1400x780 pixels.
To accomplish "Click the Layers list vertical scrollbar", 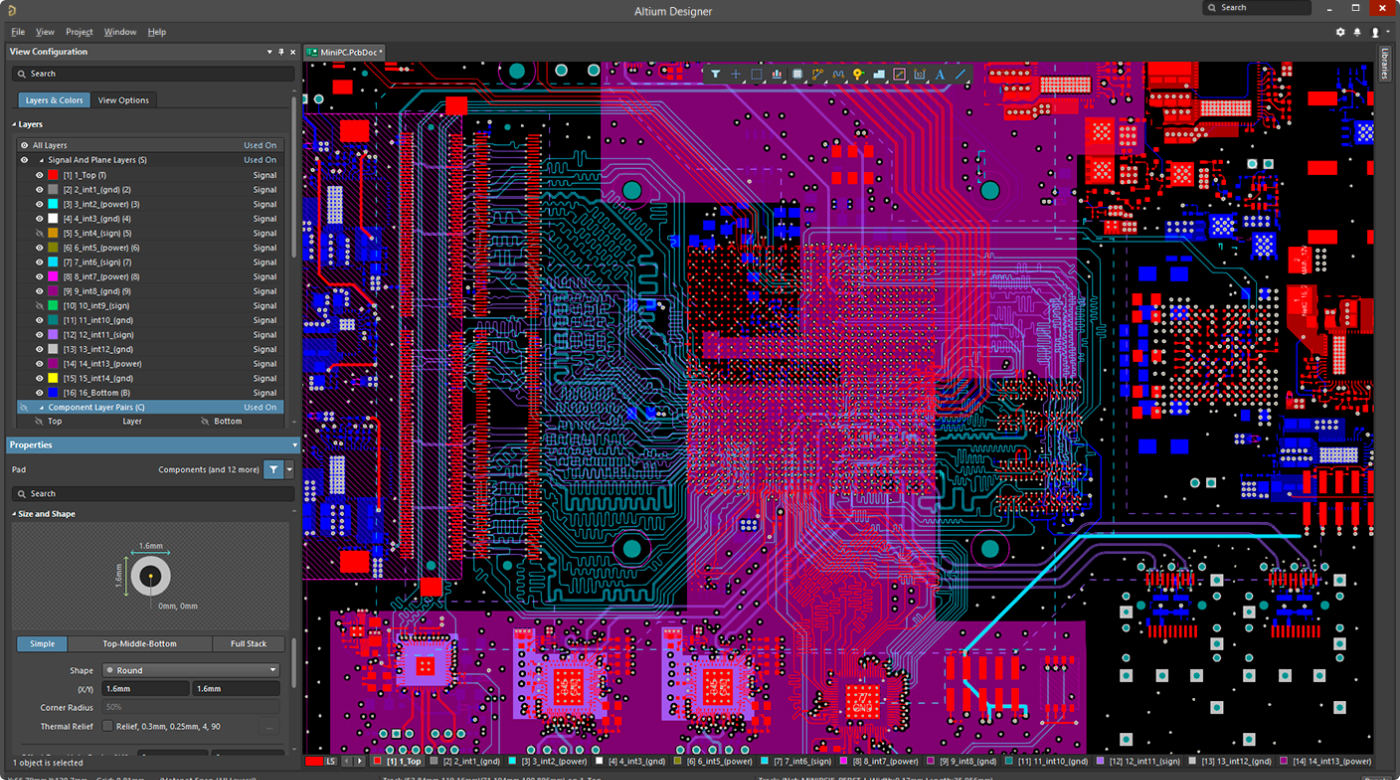I will (x=294, y=175).
